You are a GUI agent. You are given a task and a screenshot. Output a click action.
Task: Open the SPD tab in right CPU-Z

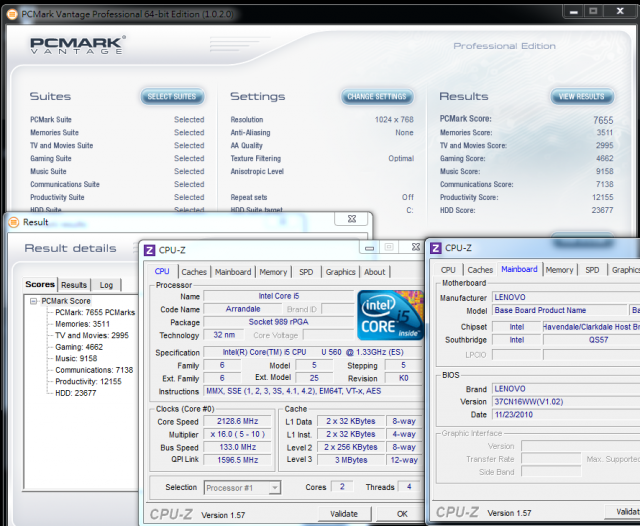tap(592, 270)
